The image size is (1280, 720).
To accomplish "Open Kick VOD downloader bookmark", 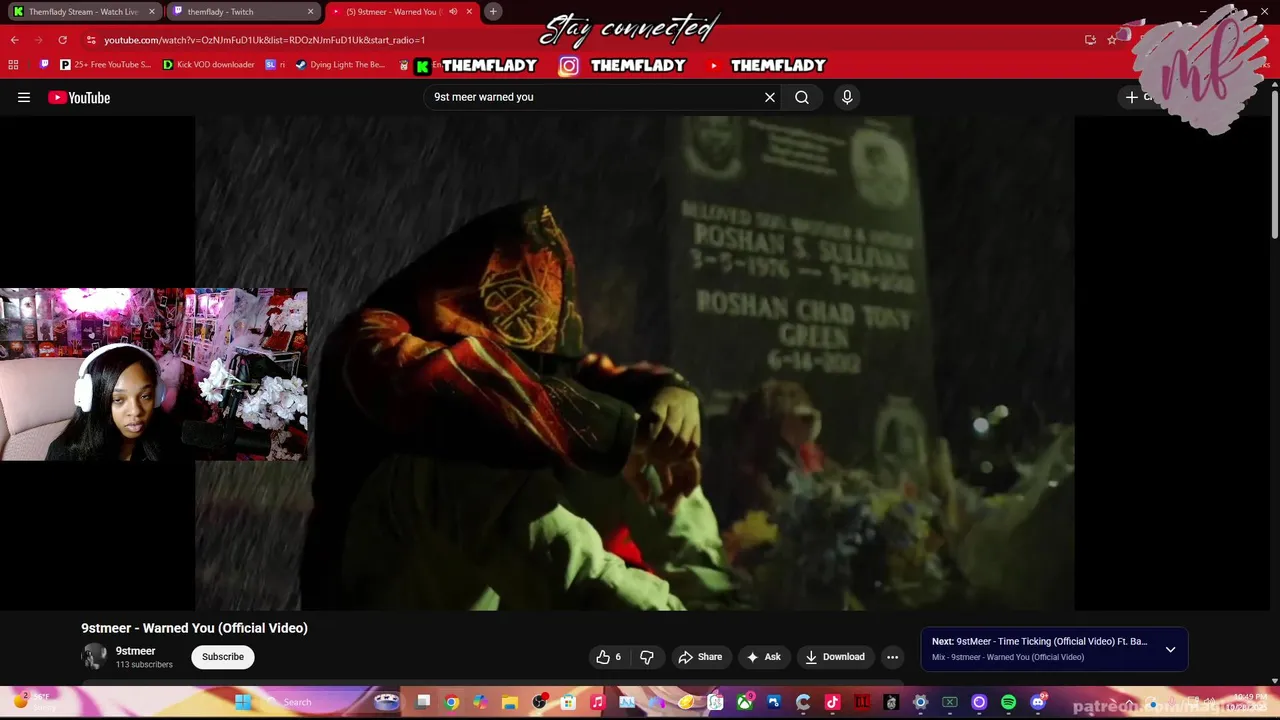I will (209, 65).
